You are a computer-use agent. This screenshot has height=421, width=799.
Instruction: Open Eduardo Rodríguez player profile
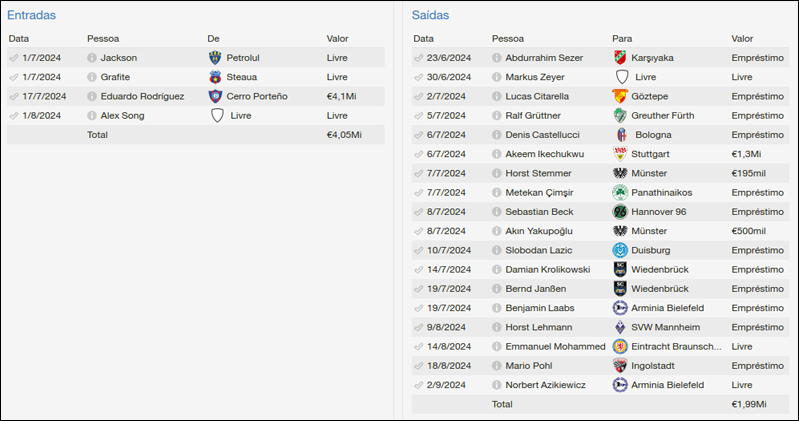point(142,96)
